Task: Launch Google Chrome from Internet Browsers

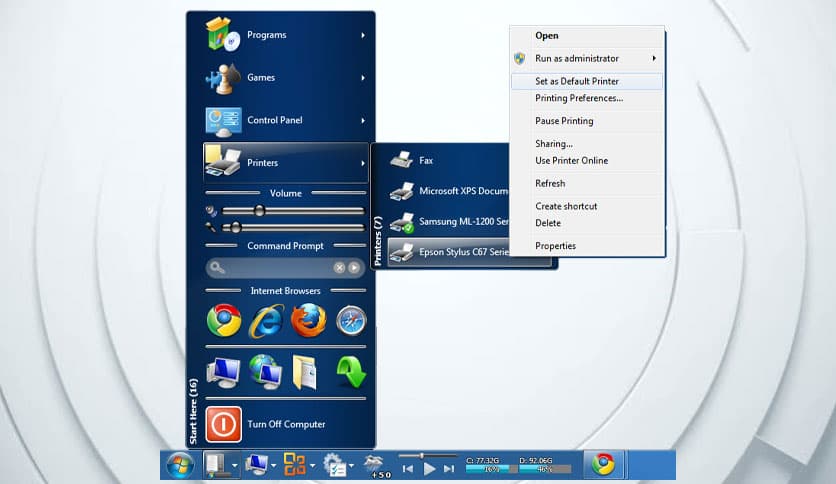Action: pyautogui.click(x=224, y=320)
